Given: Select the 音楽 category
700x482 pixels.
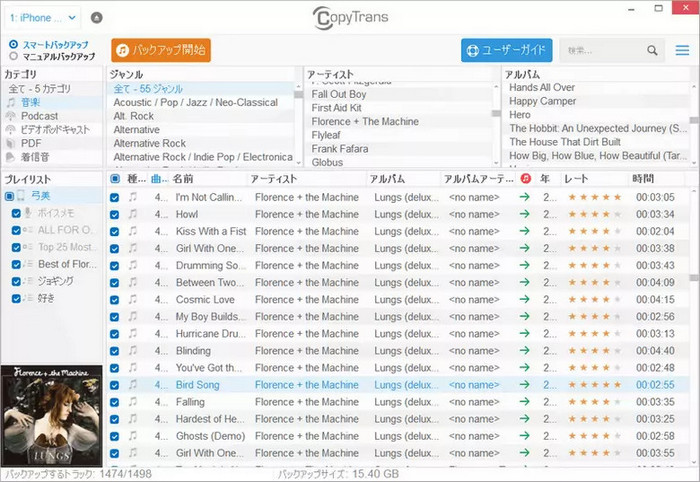Looking at the screenshot, I should 30,102.
